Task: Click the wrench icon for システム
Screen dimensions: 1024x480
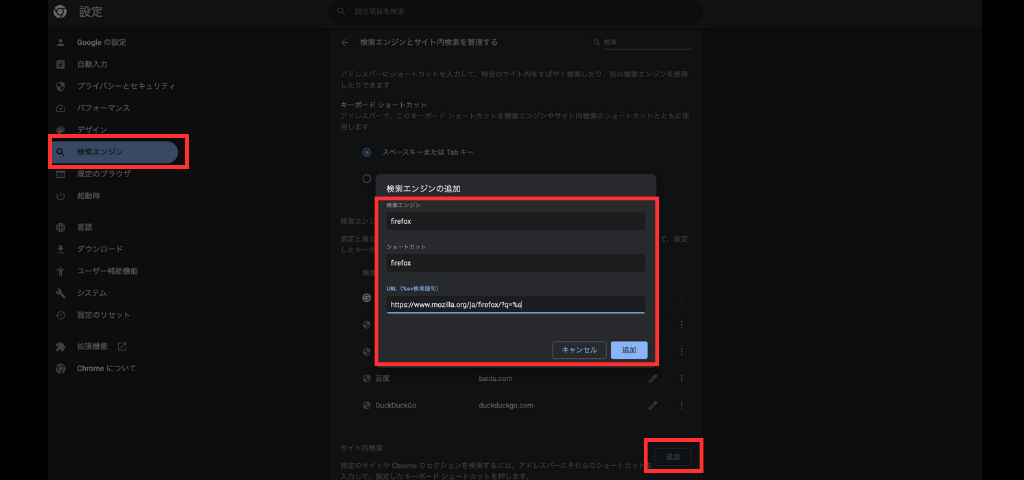Action: point(61,293)
